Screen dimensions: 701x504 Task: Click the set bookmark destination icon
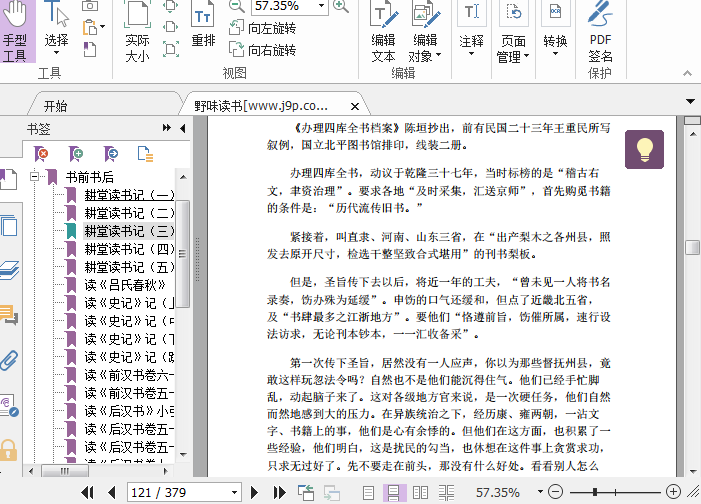[x=111, y=154]
